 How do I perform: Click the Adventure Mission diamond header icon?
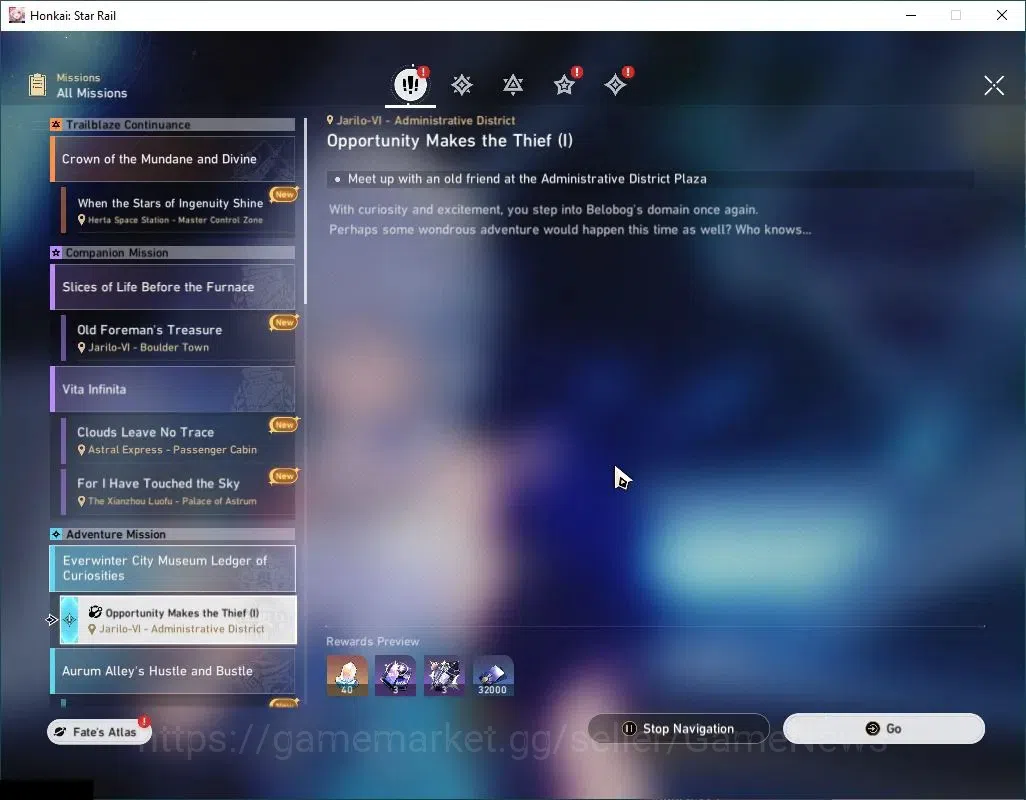56,534
